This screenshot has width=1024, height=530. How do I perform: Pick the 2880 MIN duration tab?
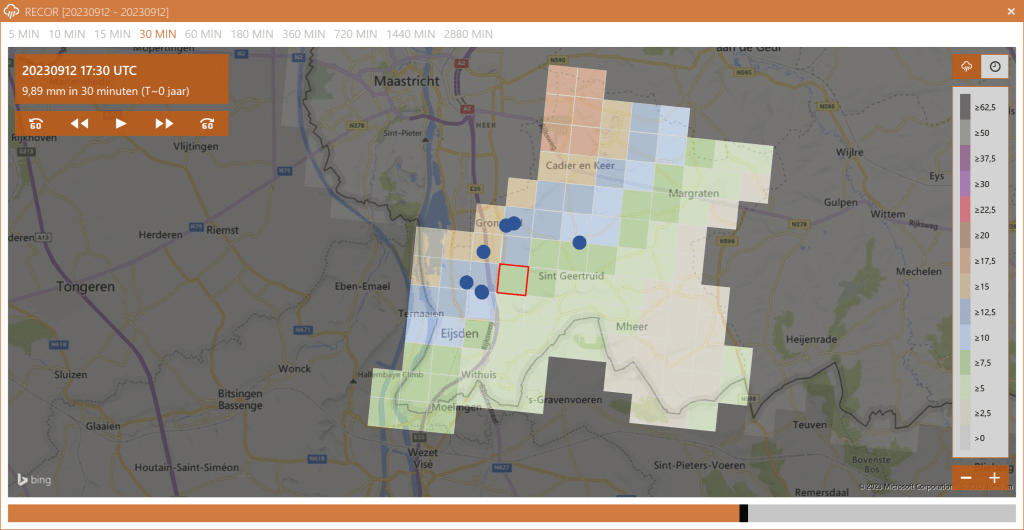click(x=468, y=33)
